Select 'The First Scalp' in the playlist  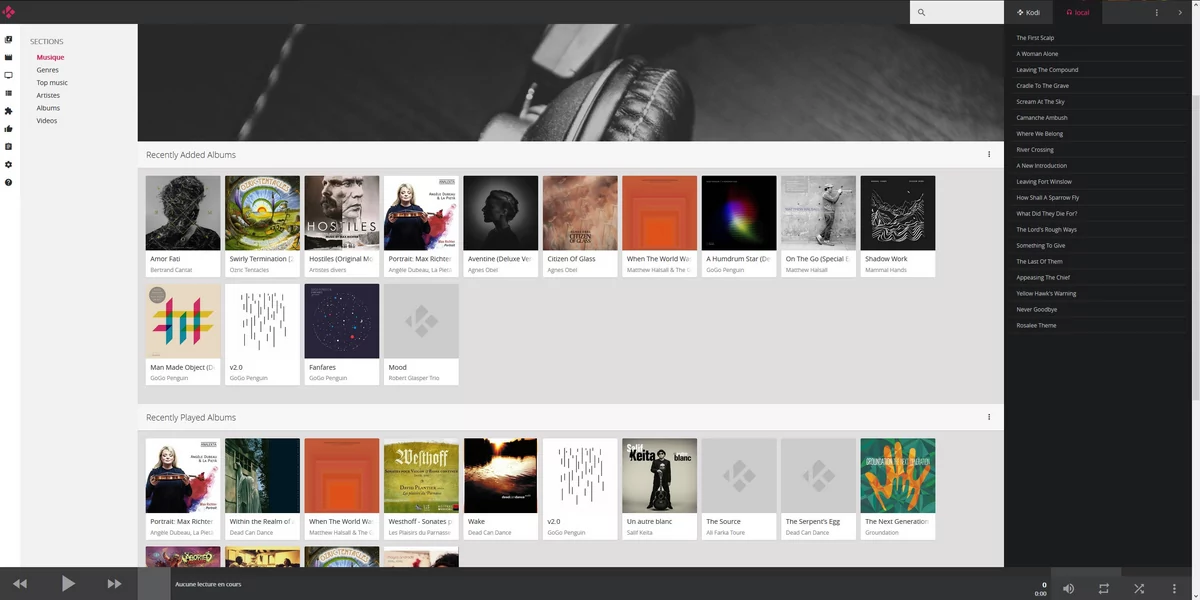tap(1098, 38)
